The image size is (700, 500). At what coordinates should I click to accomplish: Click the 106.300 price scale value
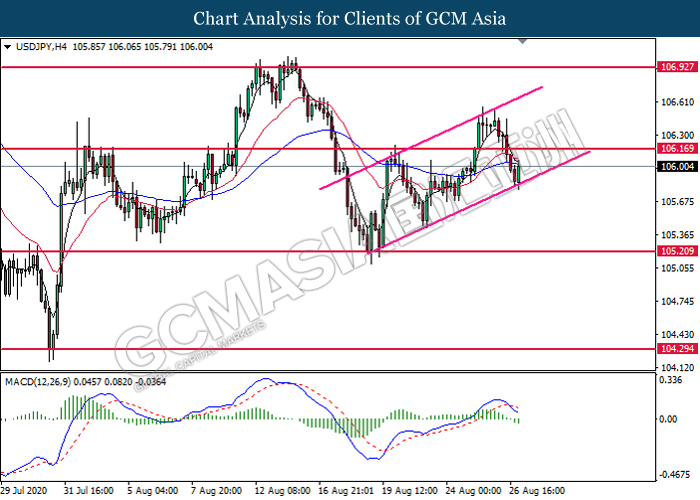coord(677,135)
